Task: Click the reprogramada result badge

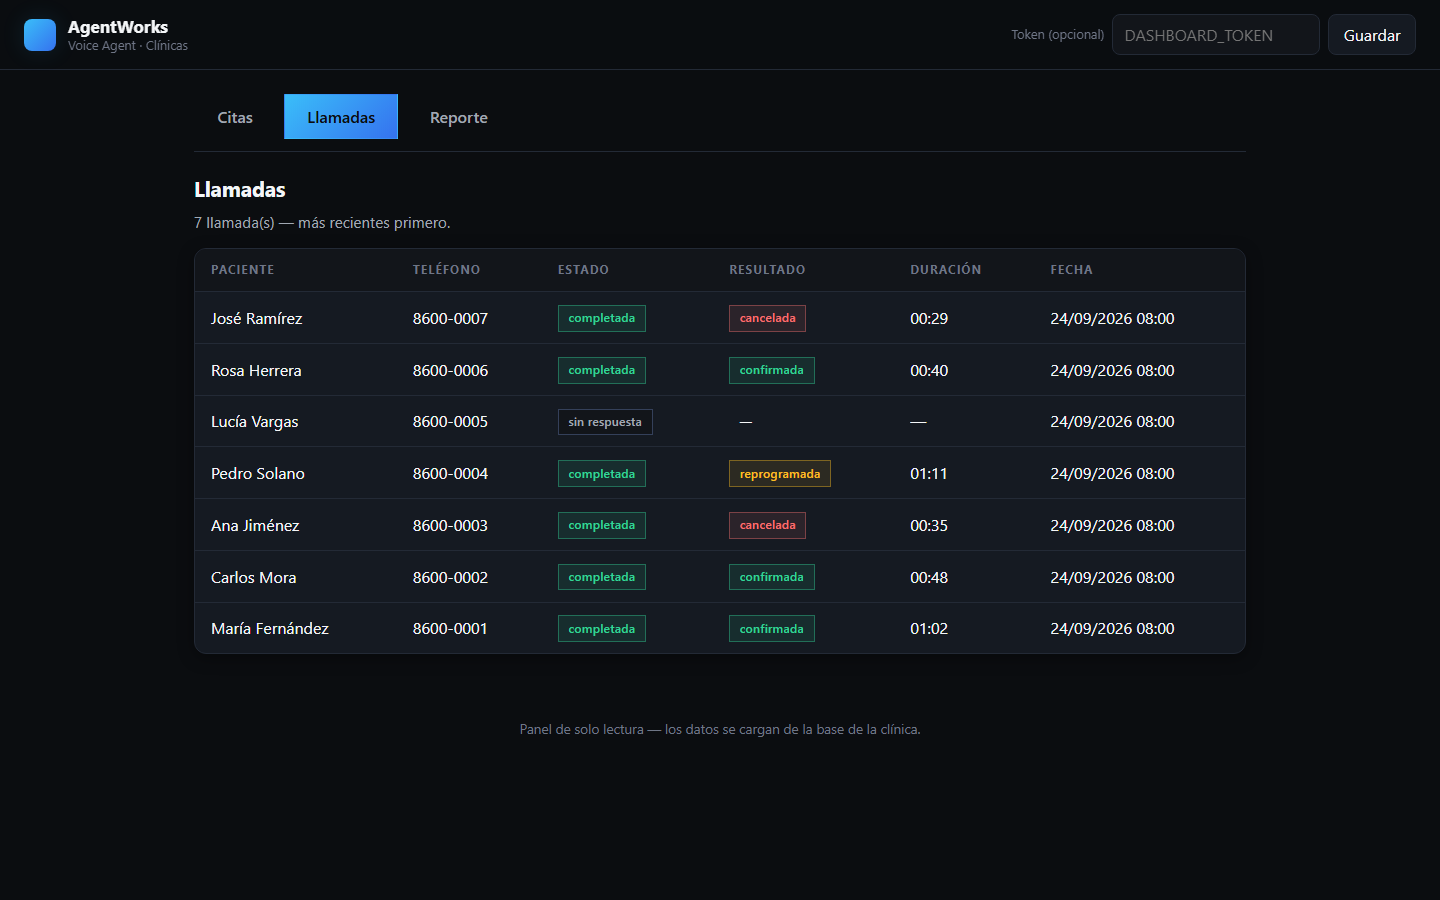Action: [x=780, y=474]
